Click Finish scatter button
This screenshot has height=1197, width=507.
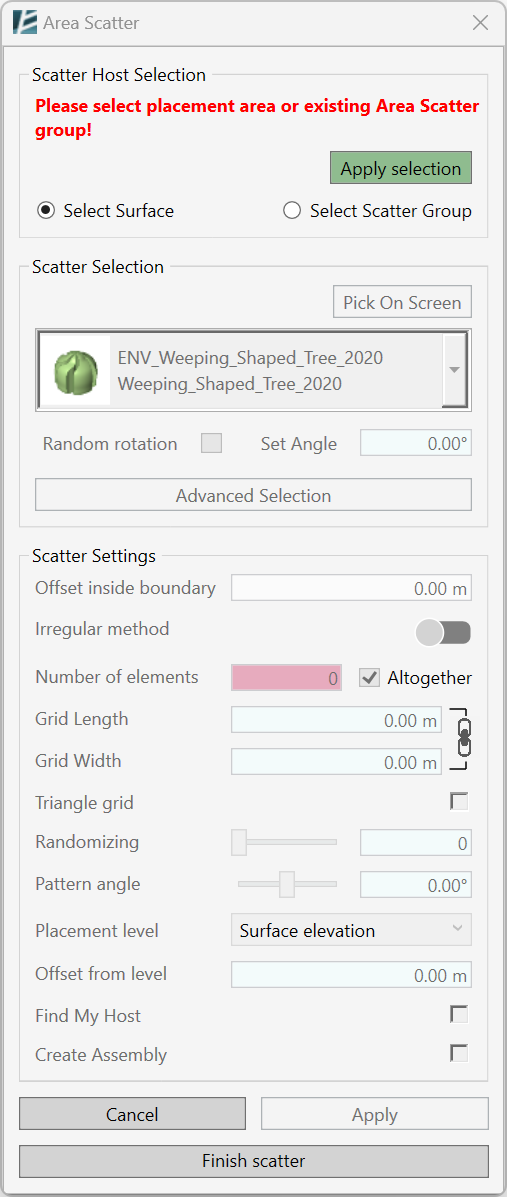pyautogui.click(x=254, y=1161)
